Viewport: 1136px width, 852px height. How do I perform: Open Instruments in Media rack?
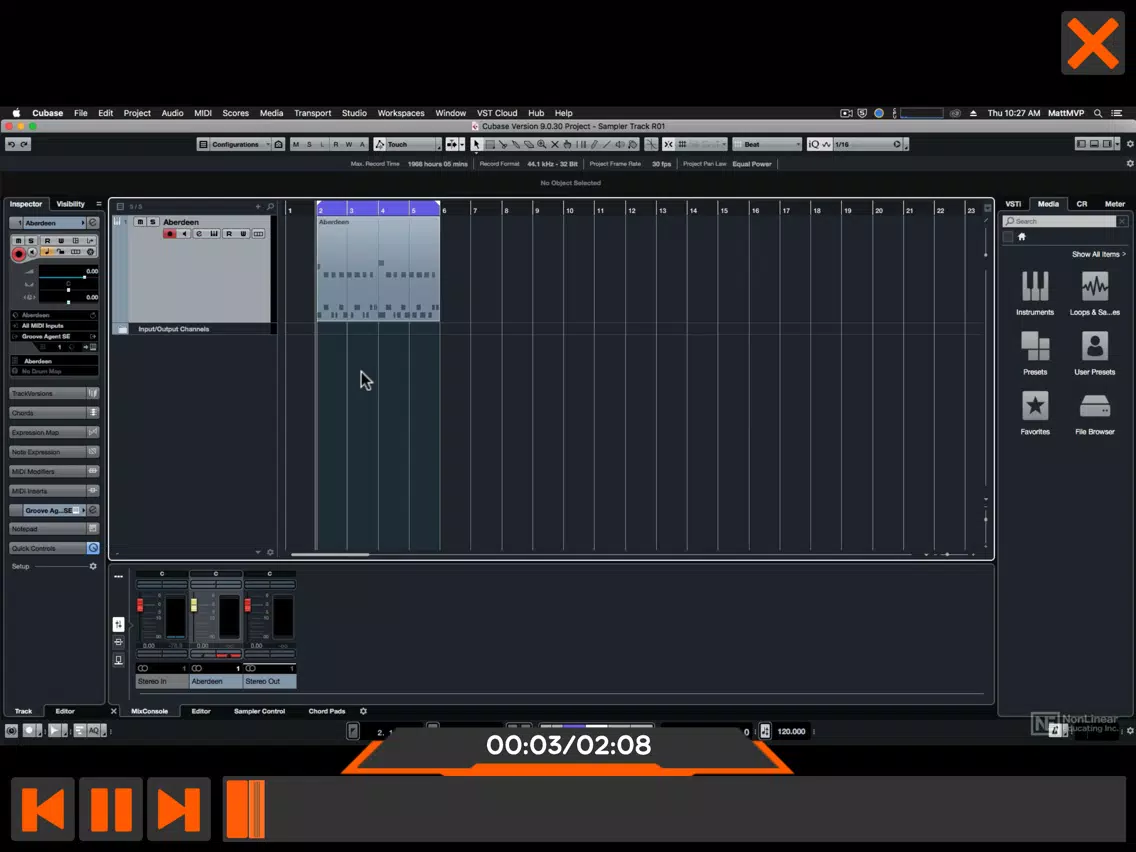pyautogui.click(x=1035, y=293)
